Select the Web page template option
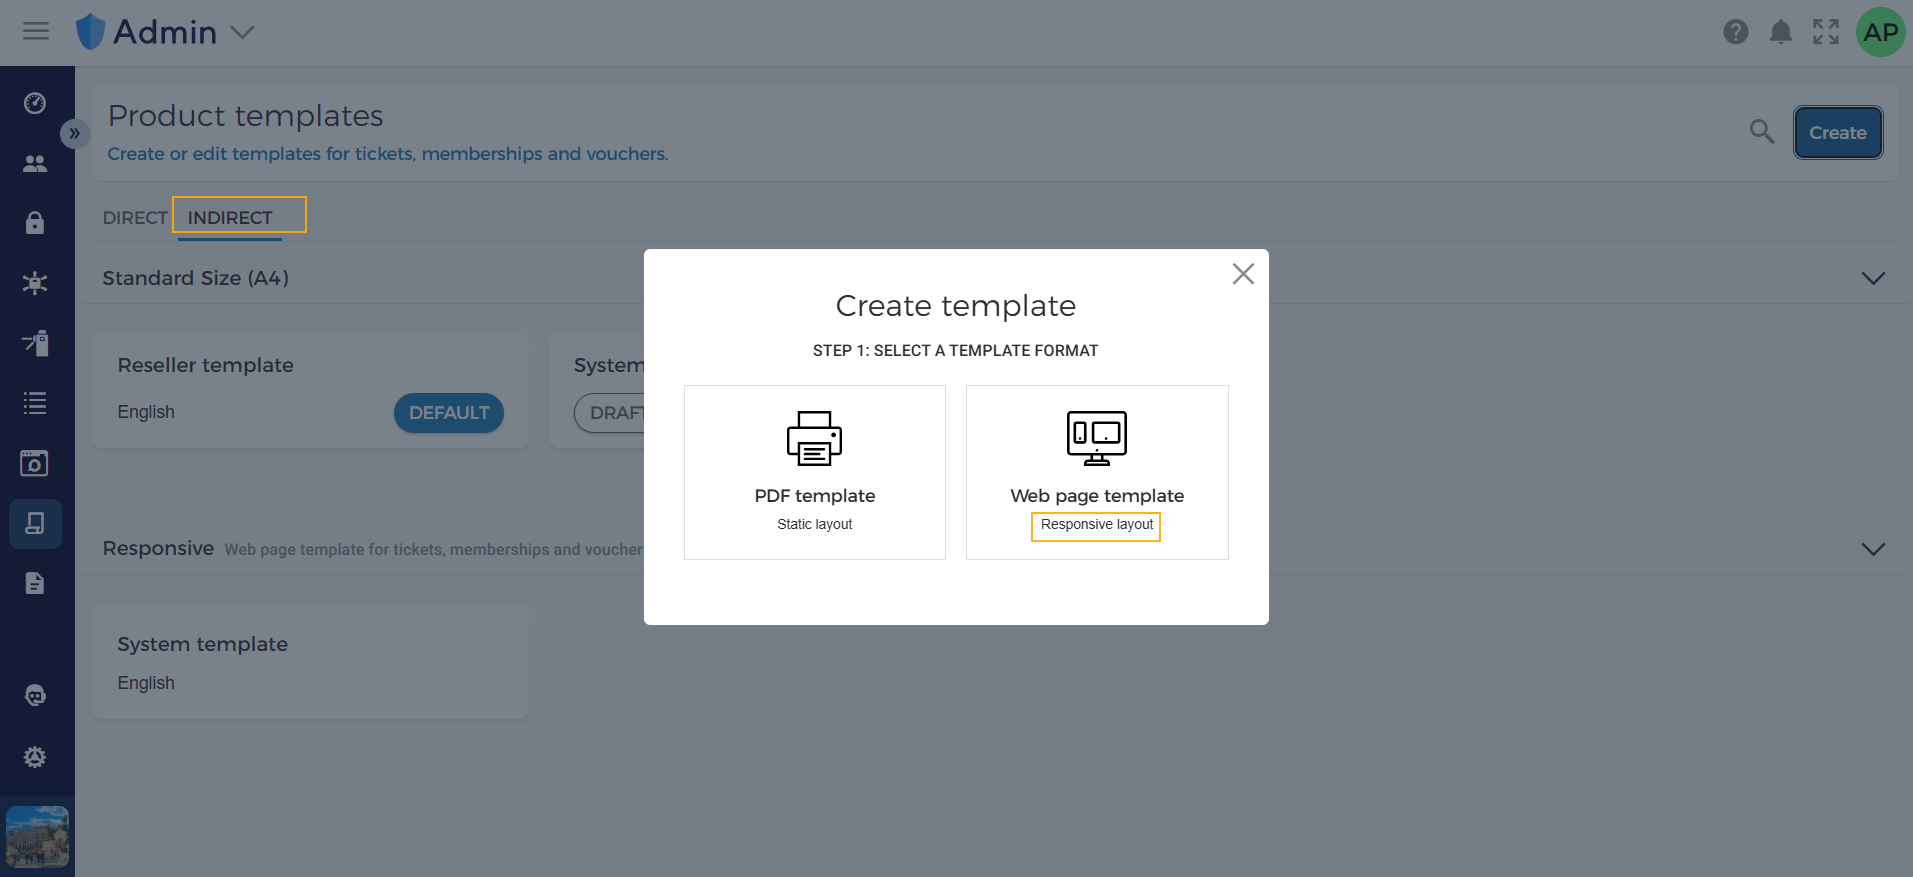The width and height of the screenshot is (1913, 877). (1097, 472)
